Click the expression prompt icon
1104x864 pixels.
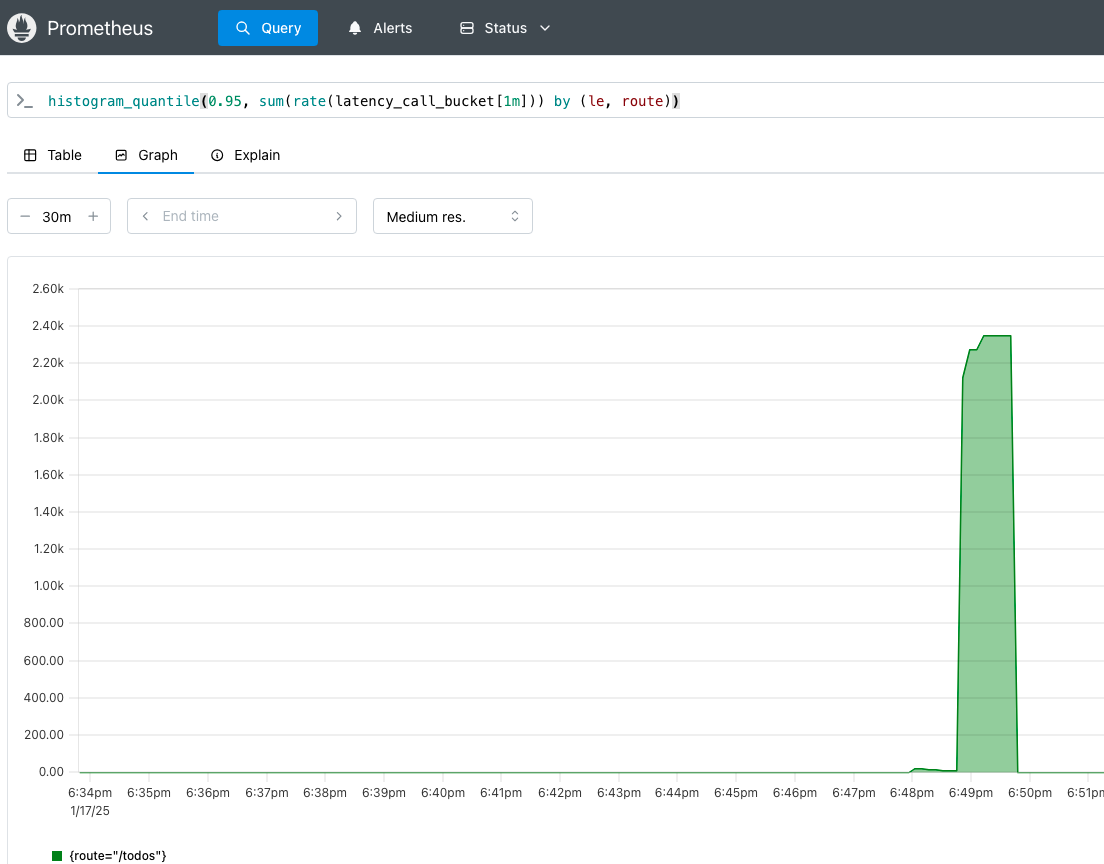25,101
